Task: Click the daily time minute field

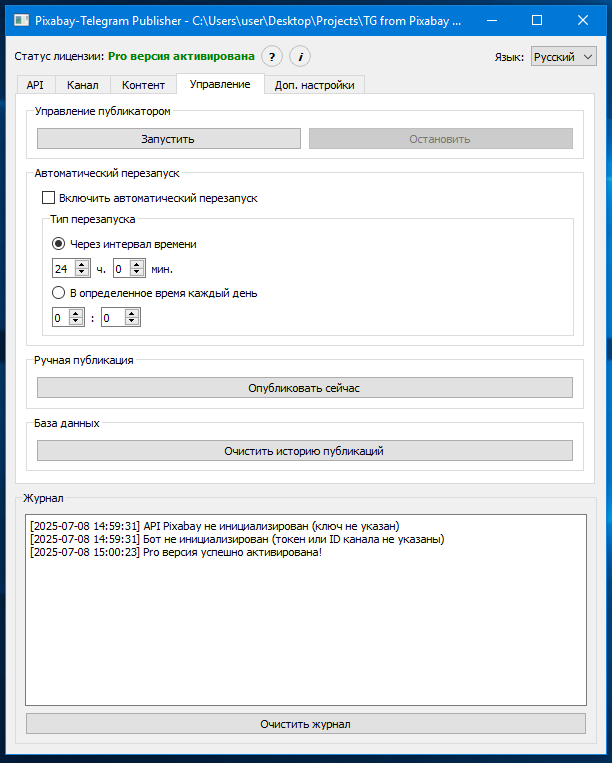Action: click(113, 318)
